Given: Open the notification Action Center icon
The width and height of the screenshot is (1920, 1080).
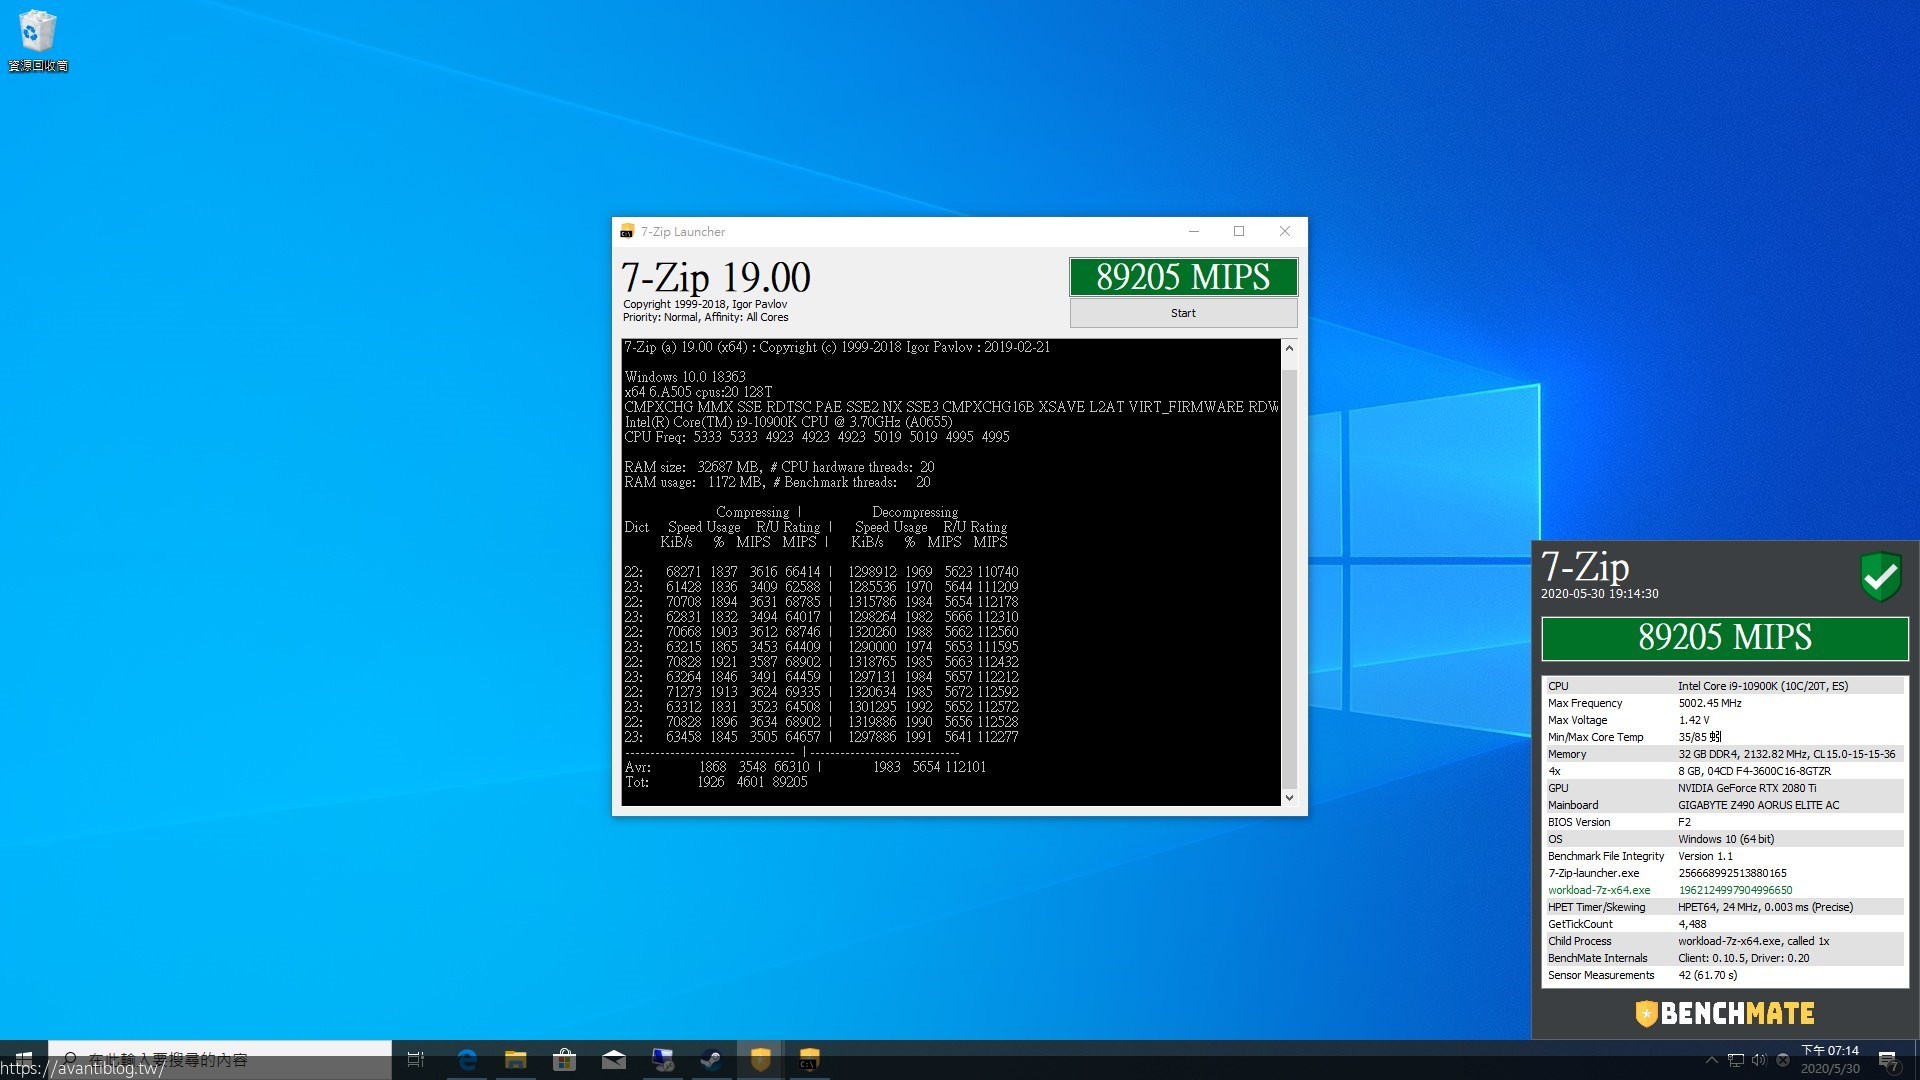Looking at the screenshot, I should coord(1888,1060).
